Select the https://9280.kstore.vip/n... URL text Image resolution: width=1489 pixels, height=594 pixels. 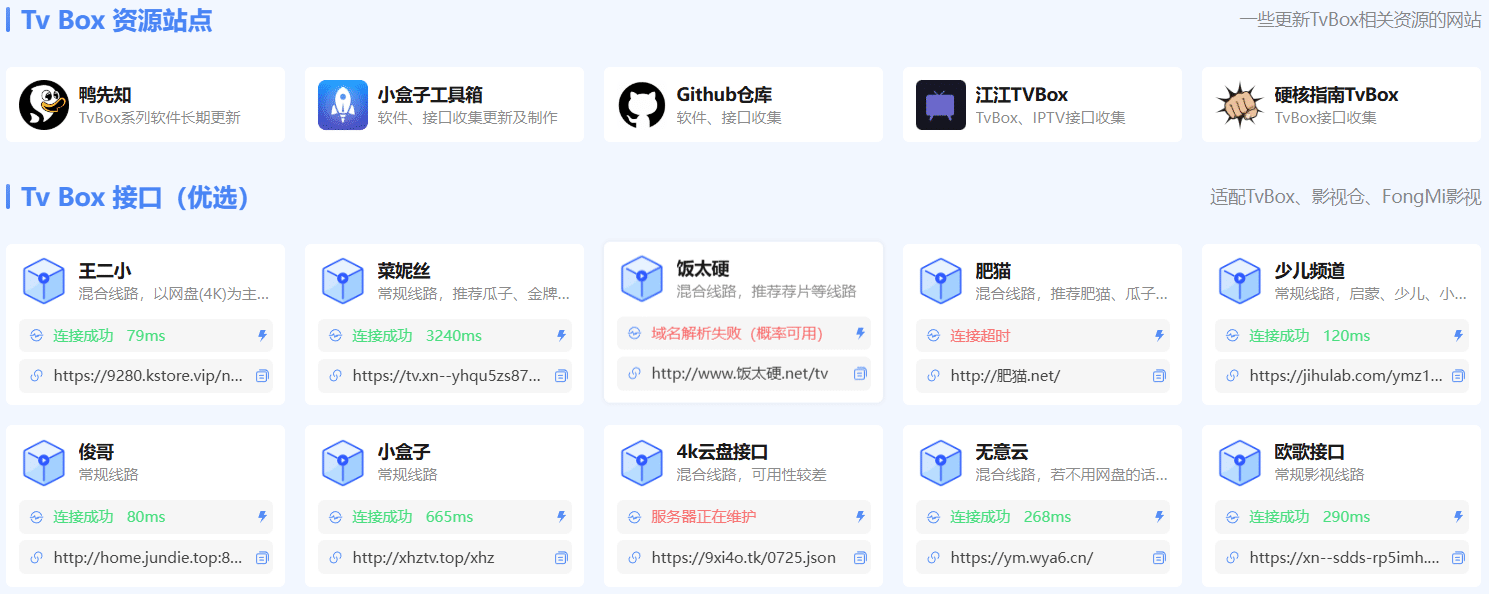tap(148, 376)
